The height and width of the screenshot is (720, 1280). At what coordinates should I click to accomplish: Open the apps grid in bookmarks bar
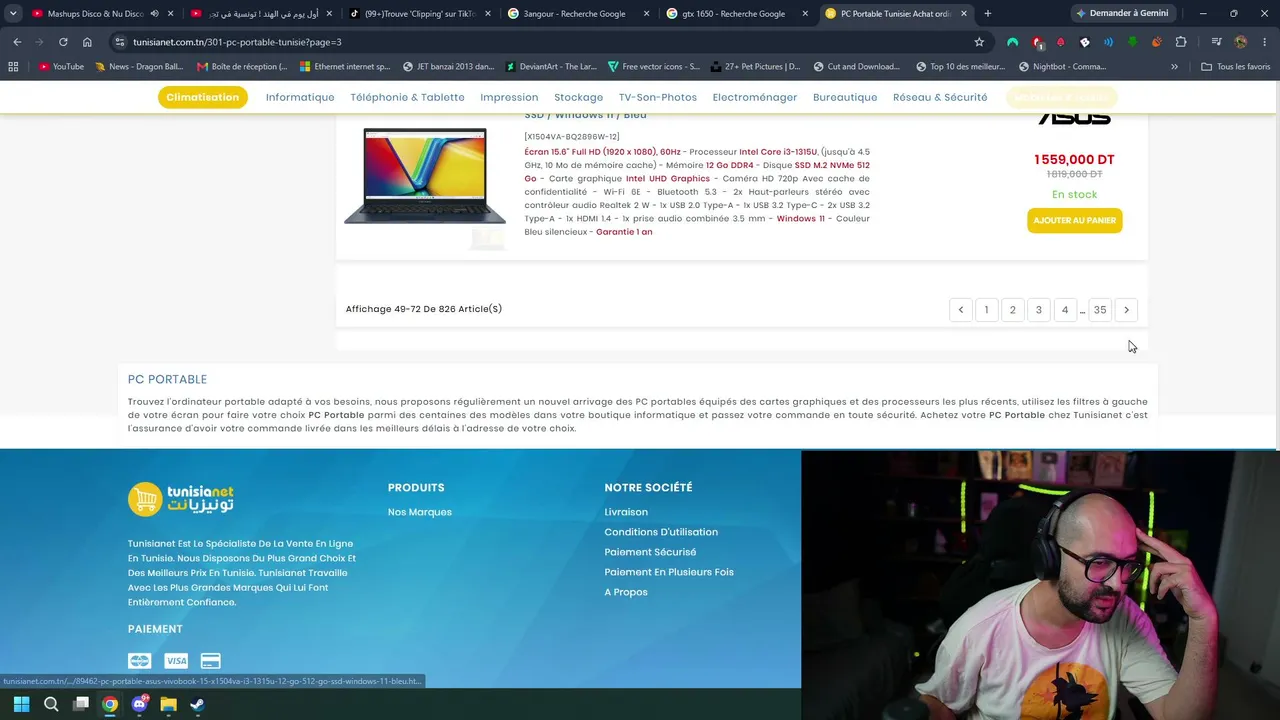tap(13, 67)
